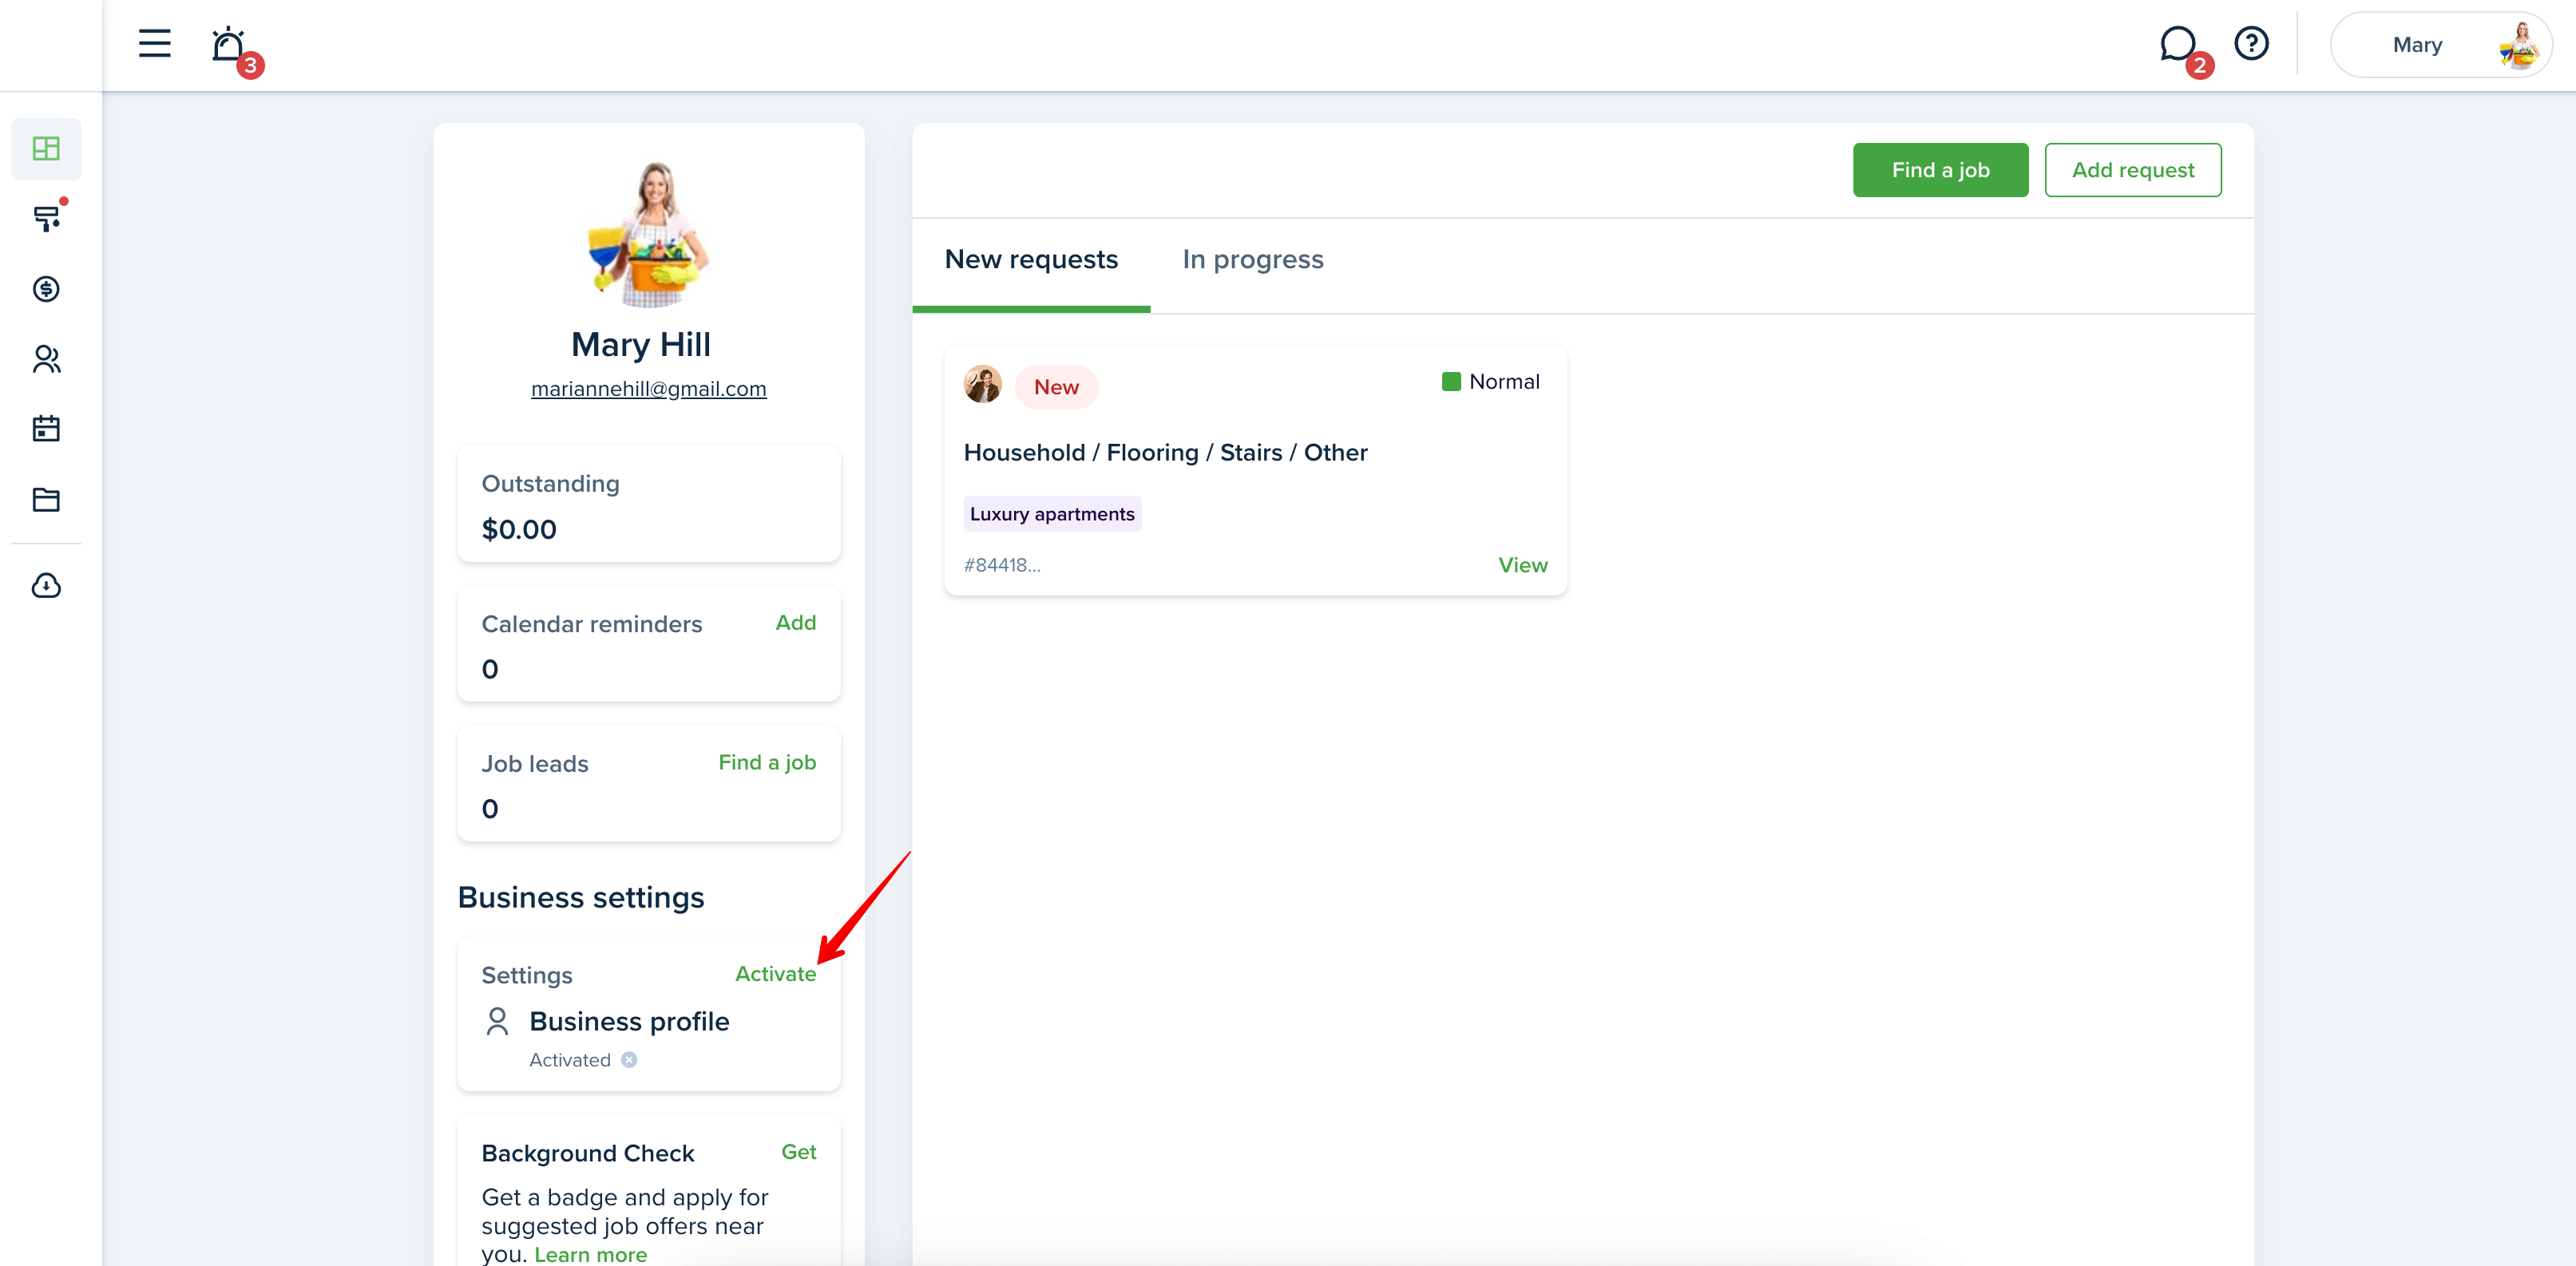Open Learn more about Background Check
2576x1266 pixels.
590,1254
